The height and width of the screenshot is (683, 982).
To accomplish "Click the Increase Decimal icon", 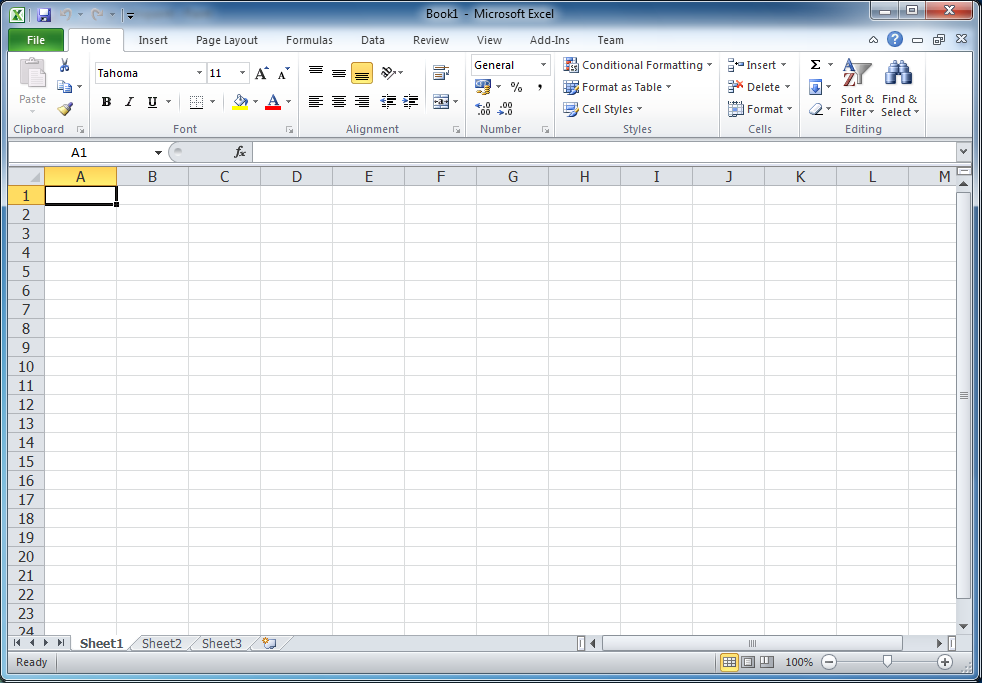I will pyautogui.click(x=483, y=109).
